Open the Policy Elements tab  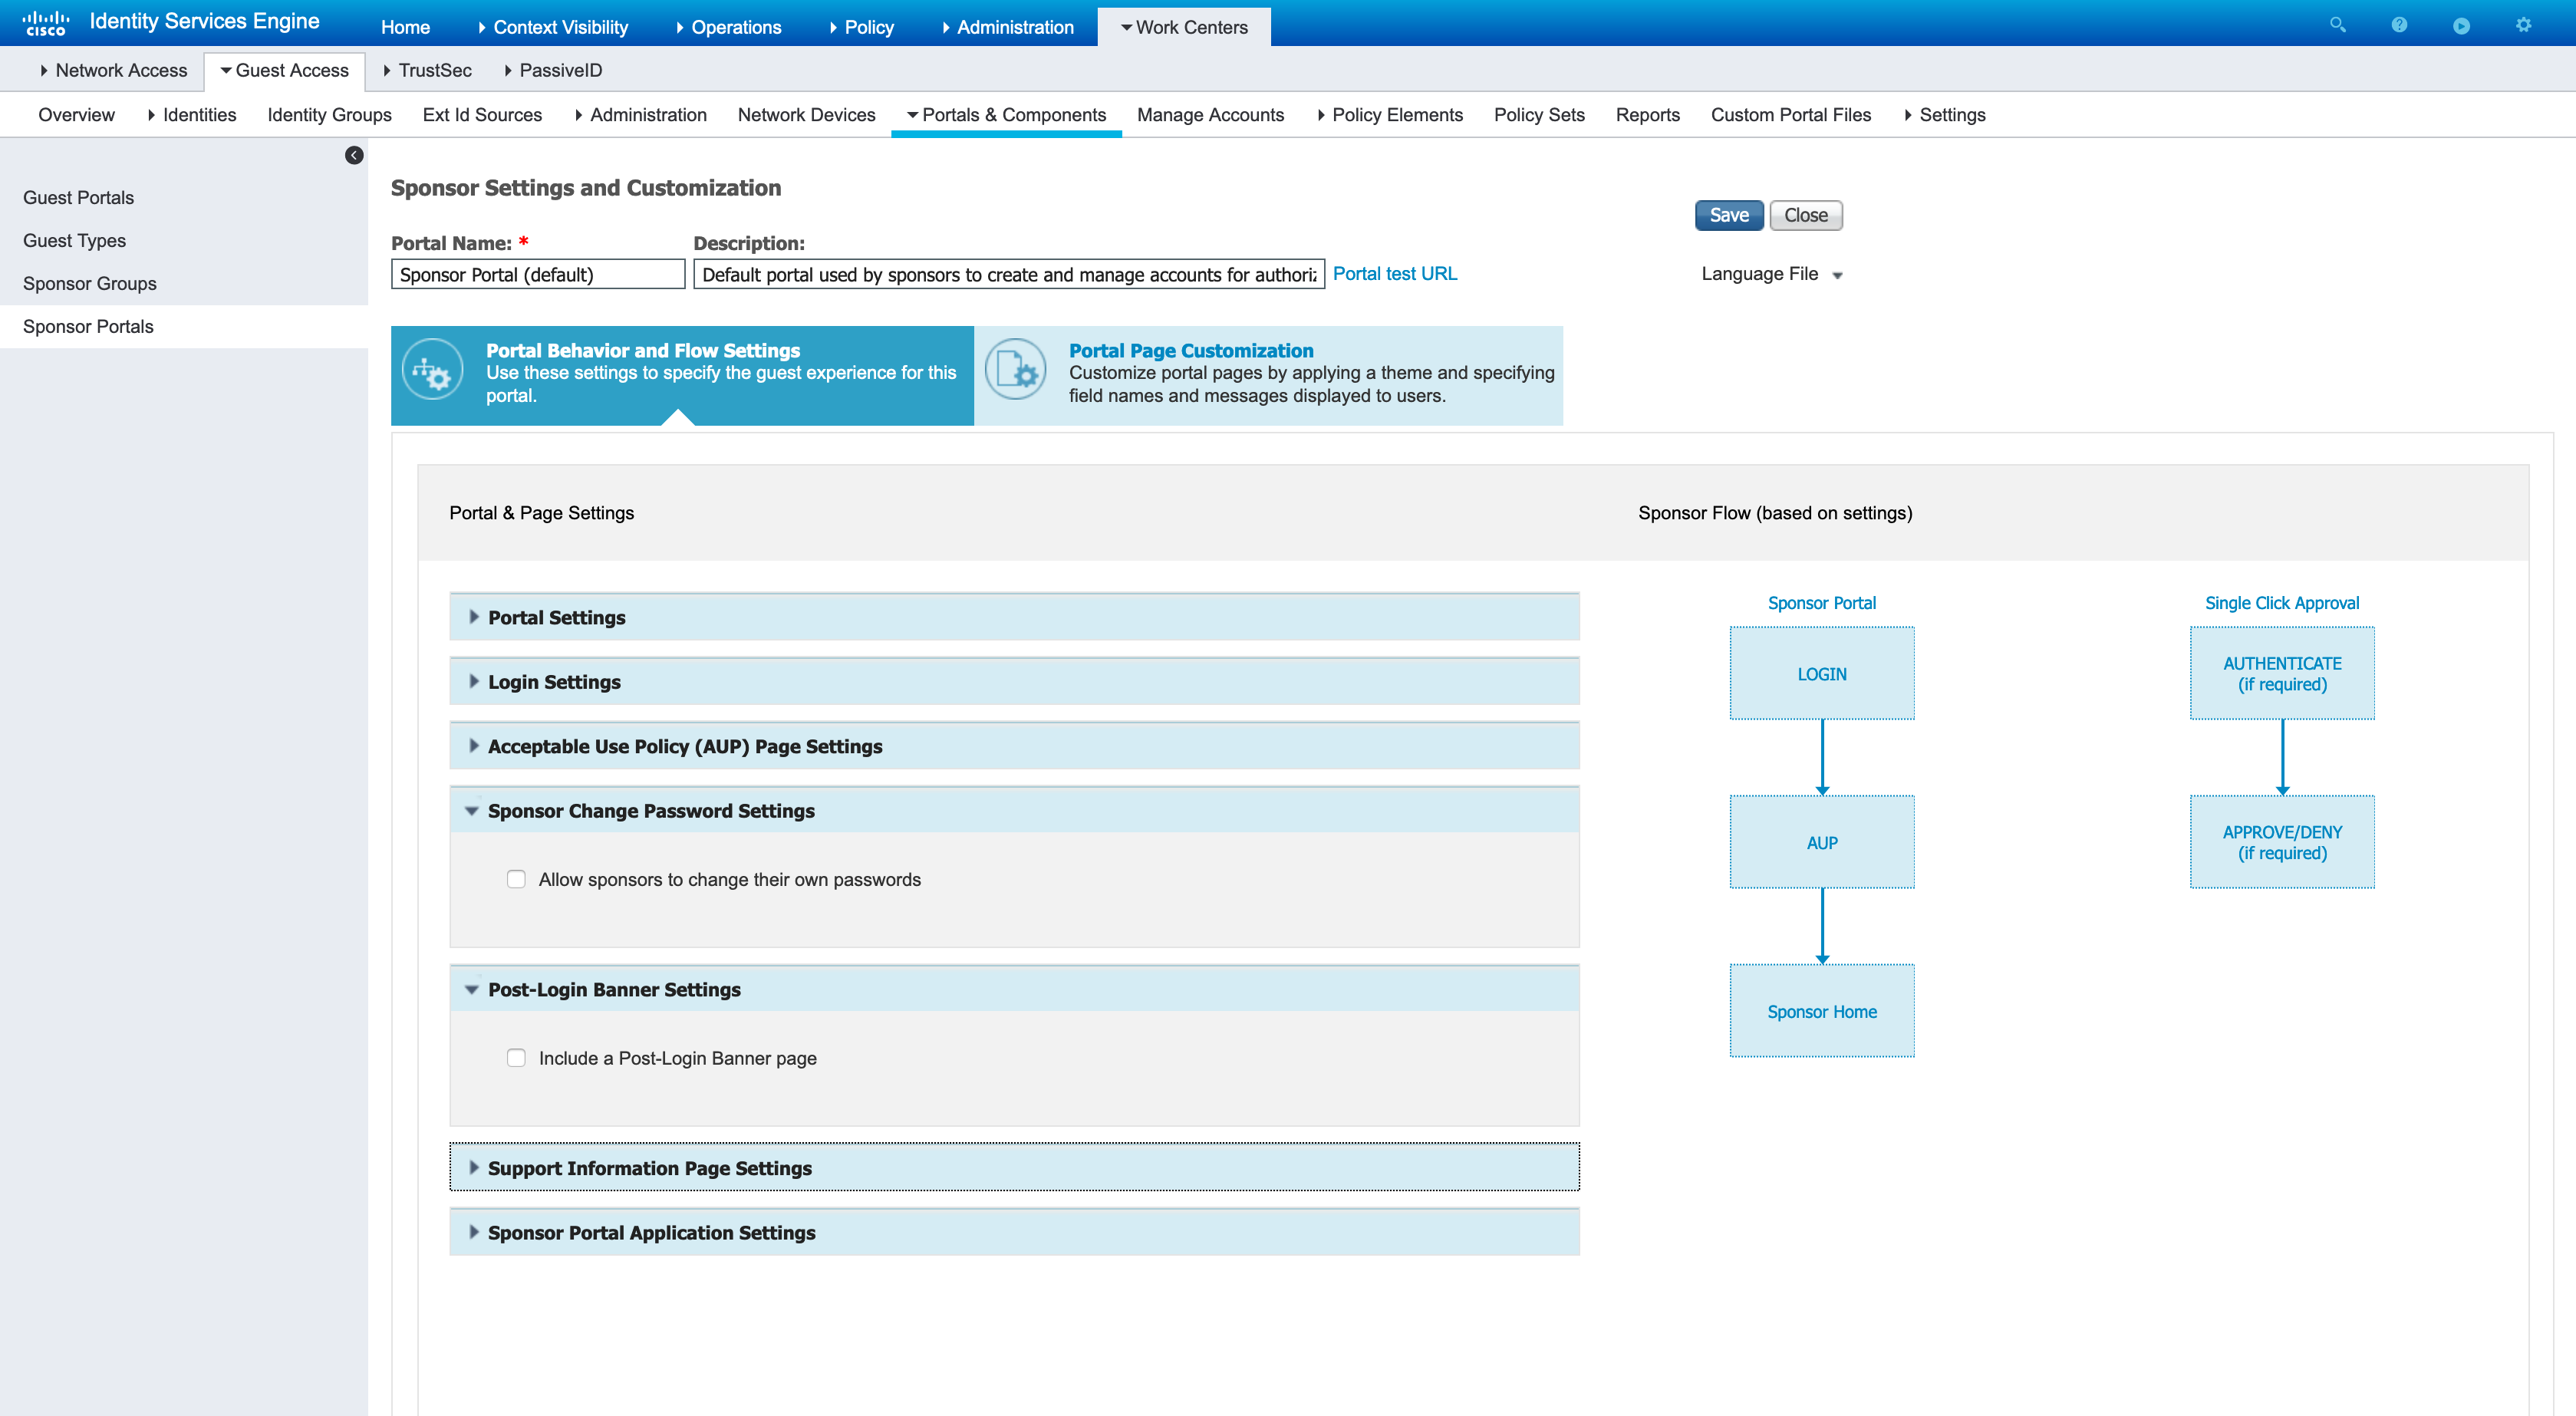(1390, 115)
